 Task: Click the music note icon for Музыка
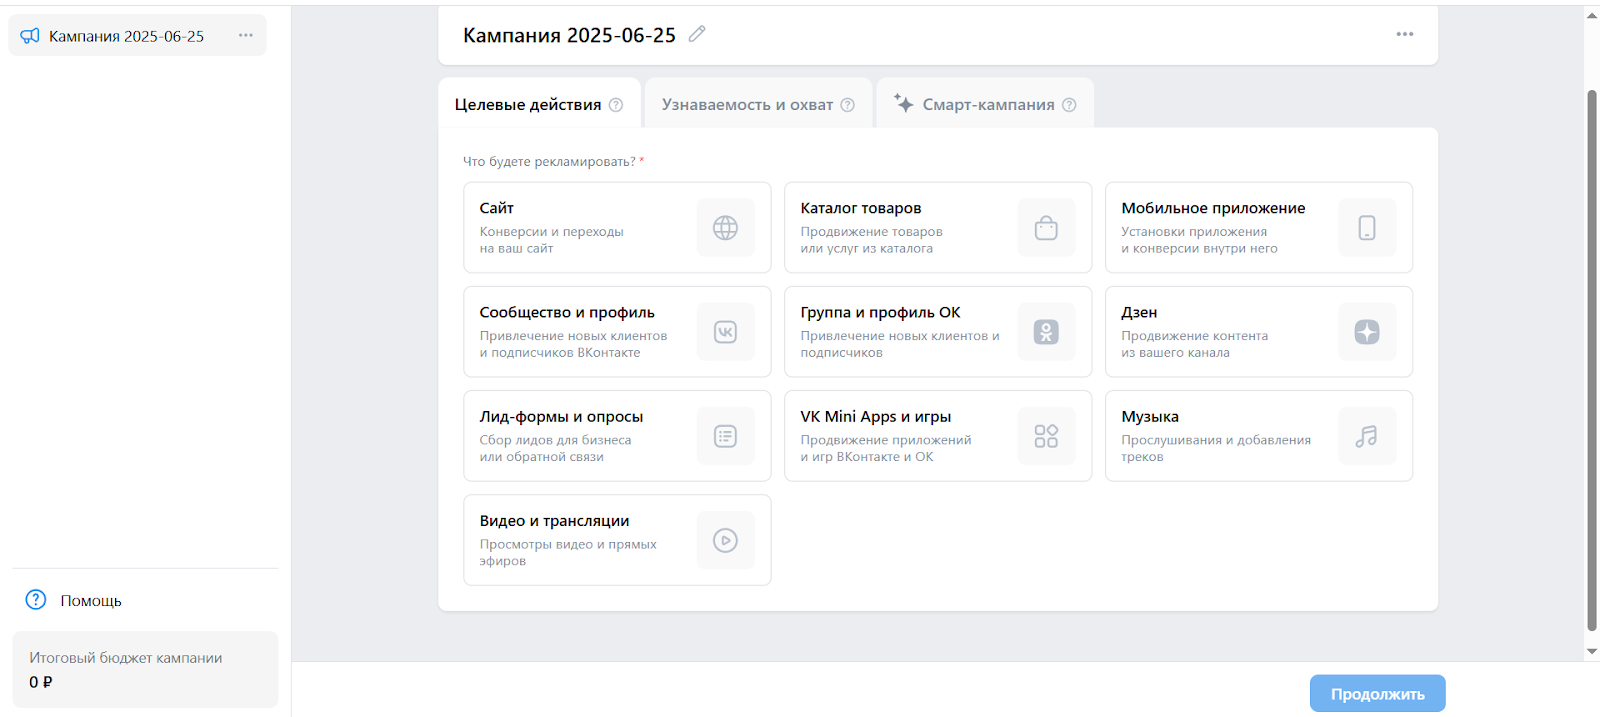(1367, 436)
